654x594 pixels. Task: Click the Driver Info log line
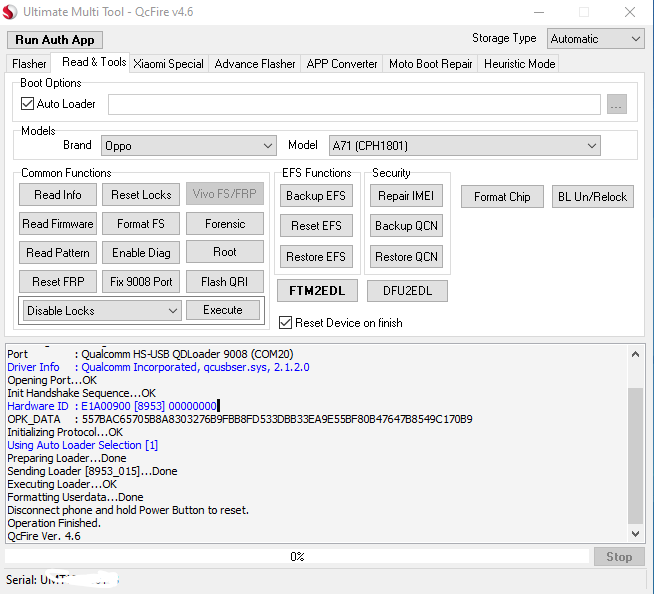click(x=158, y=367)
